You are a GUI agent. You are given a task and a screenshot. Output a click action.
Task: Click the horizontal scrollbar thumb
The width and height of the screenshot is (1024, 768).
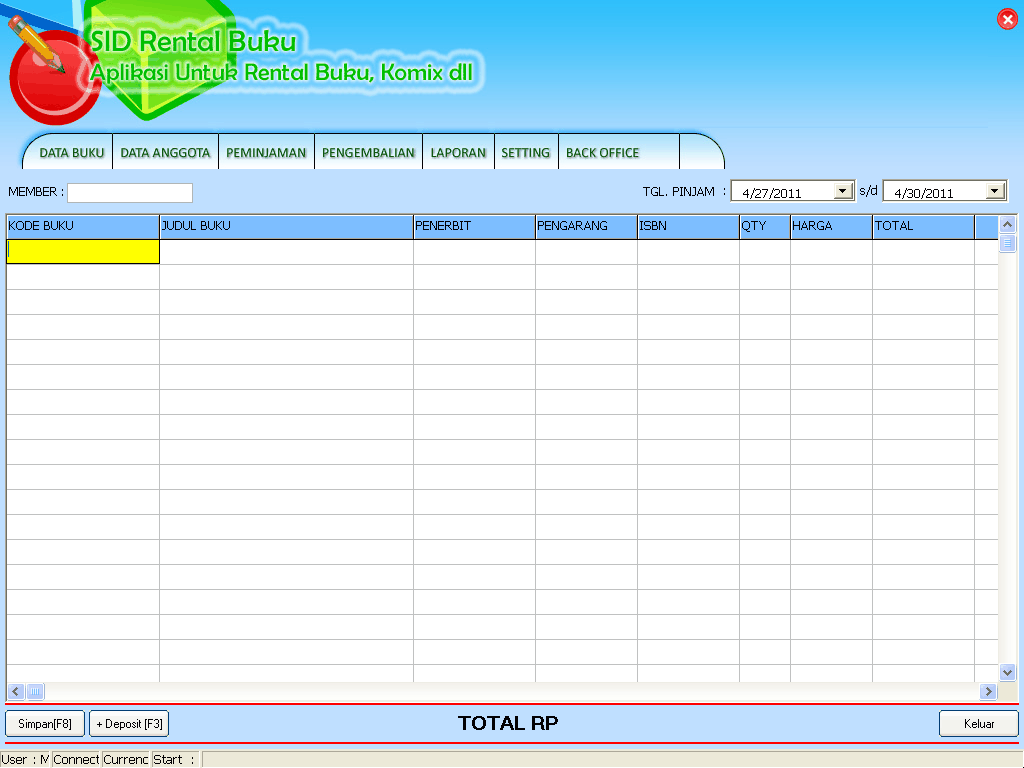[35, 691]
